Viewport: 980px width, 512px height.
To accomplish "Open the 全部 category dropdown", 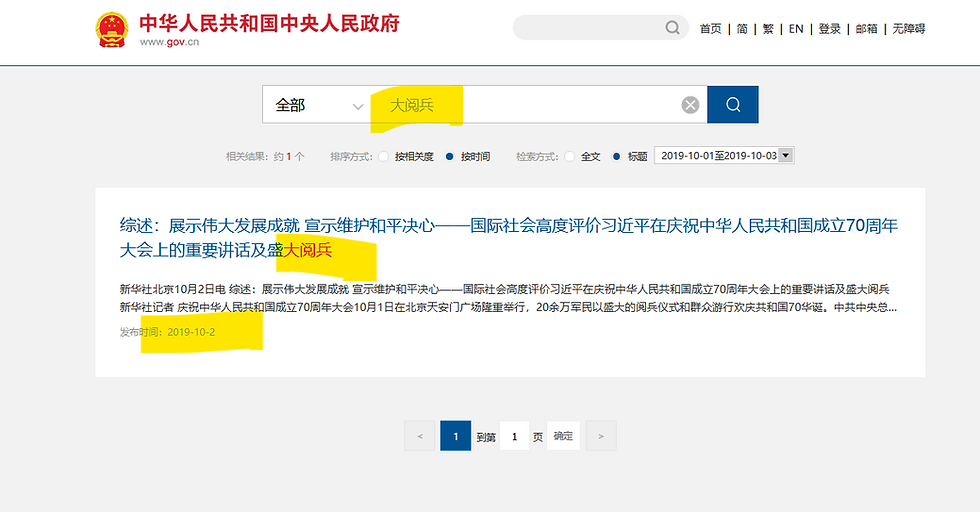I will 318,105.
